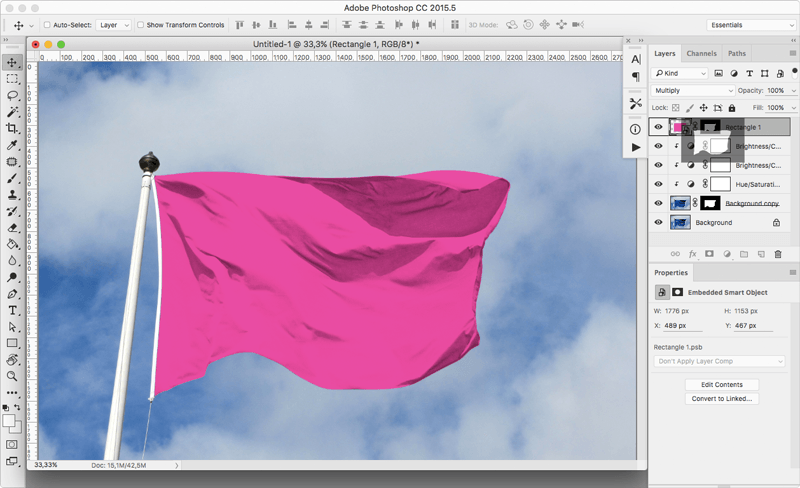The image size is (800, 488).
Task: Switch to the Paths tab
Action: click(737, 53)
